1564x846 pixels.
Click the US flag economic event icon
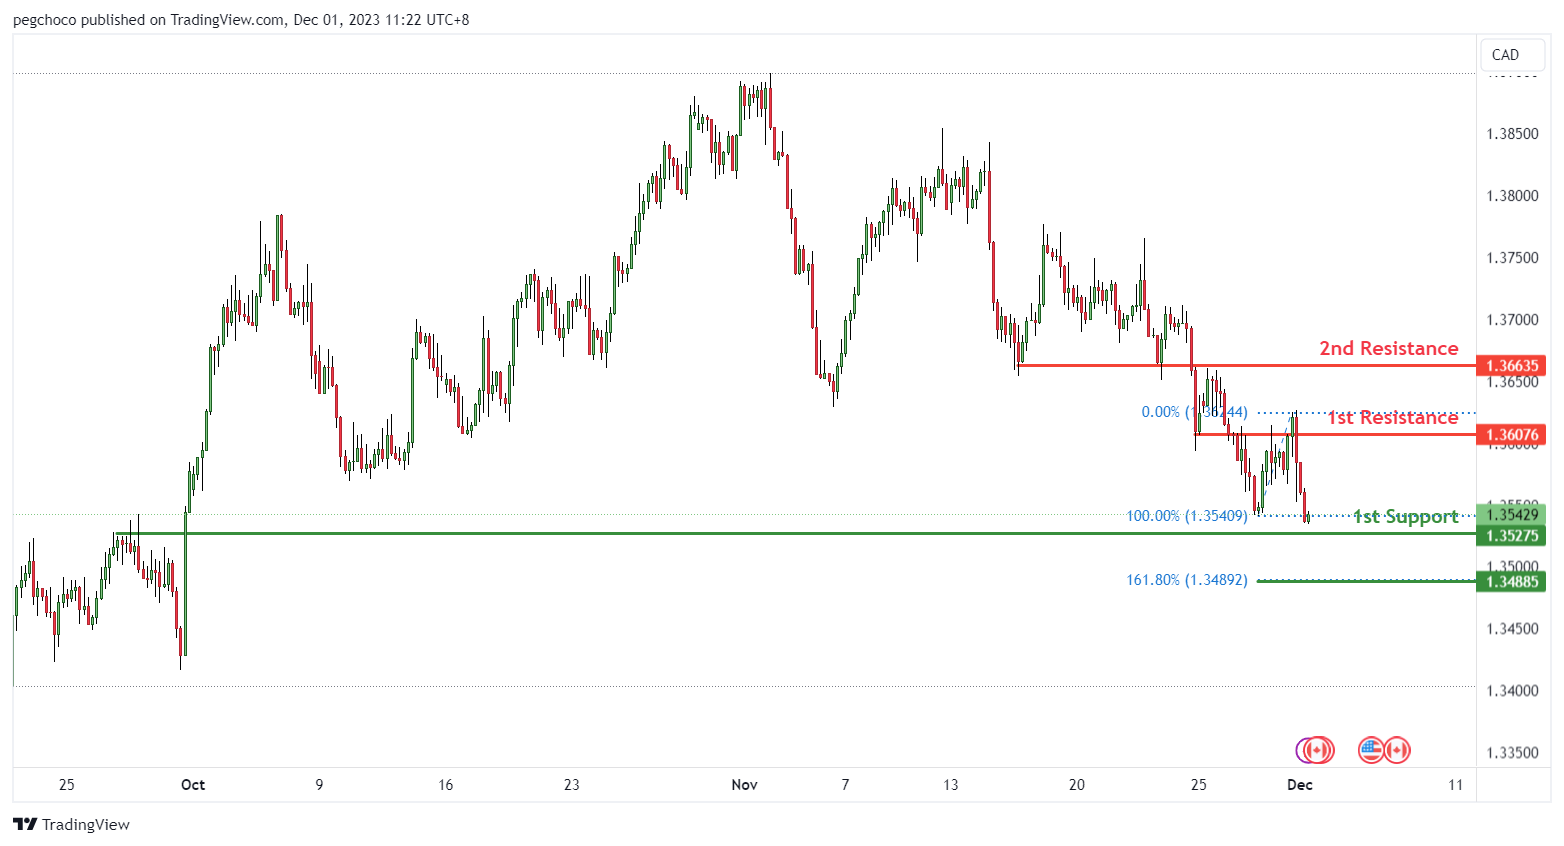pyautogui.click(x=1371, y=750)
